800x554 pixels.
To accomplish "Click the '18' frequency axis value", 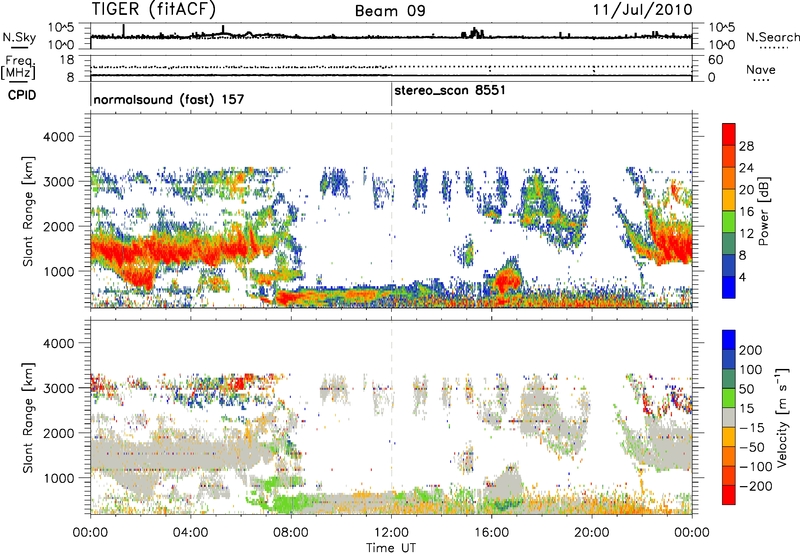I will tap(67, 60).
